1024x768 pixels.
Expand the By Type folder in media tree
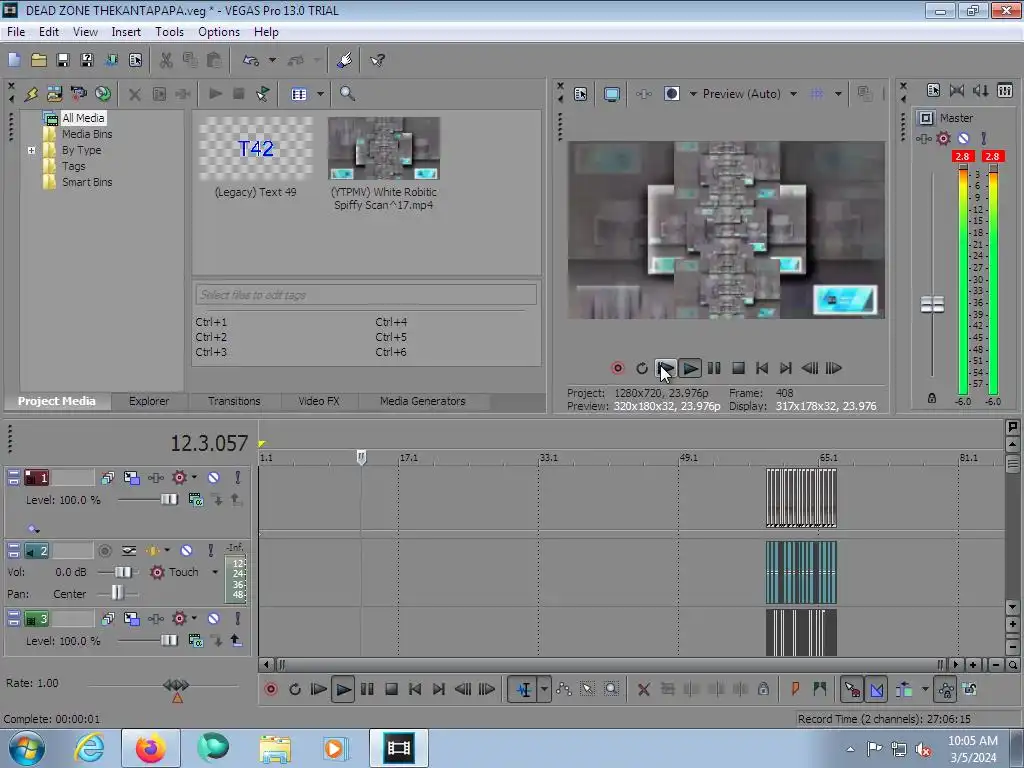click(31, 150)
